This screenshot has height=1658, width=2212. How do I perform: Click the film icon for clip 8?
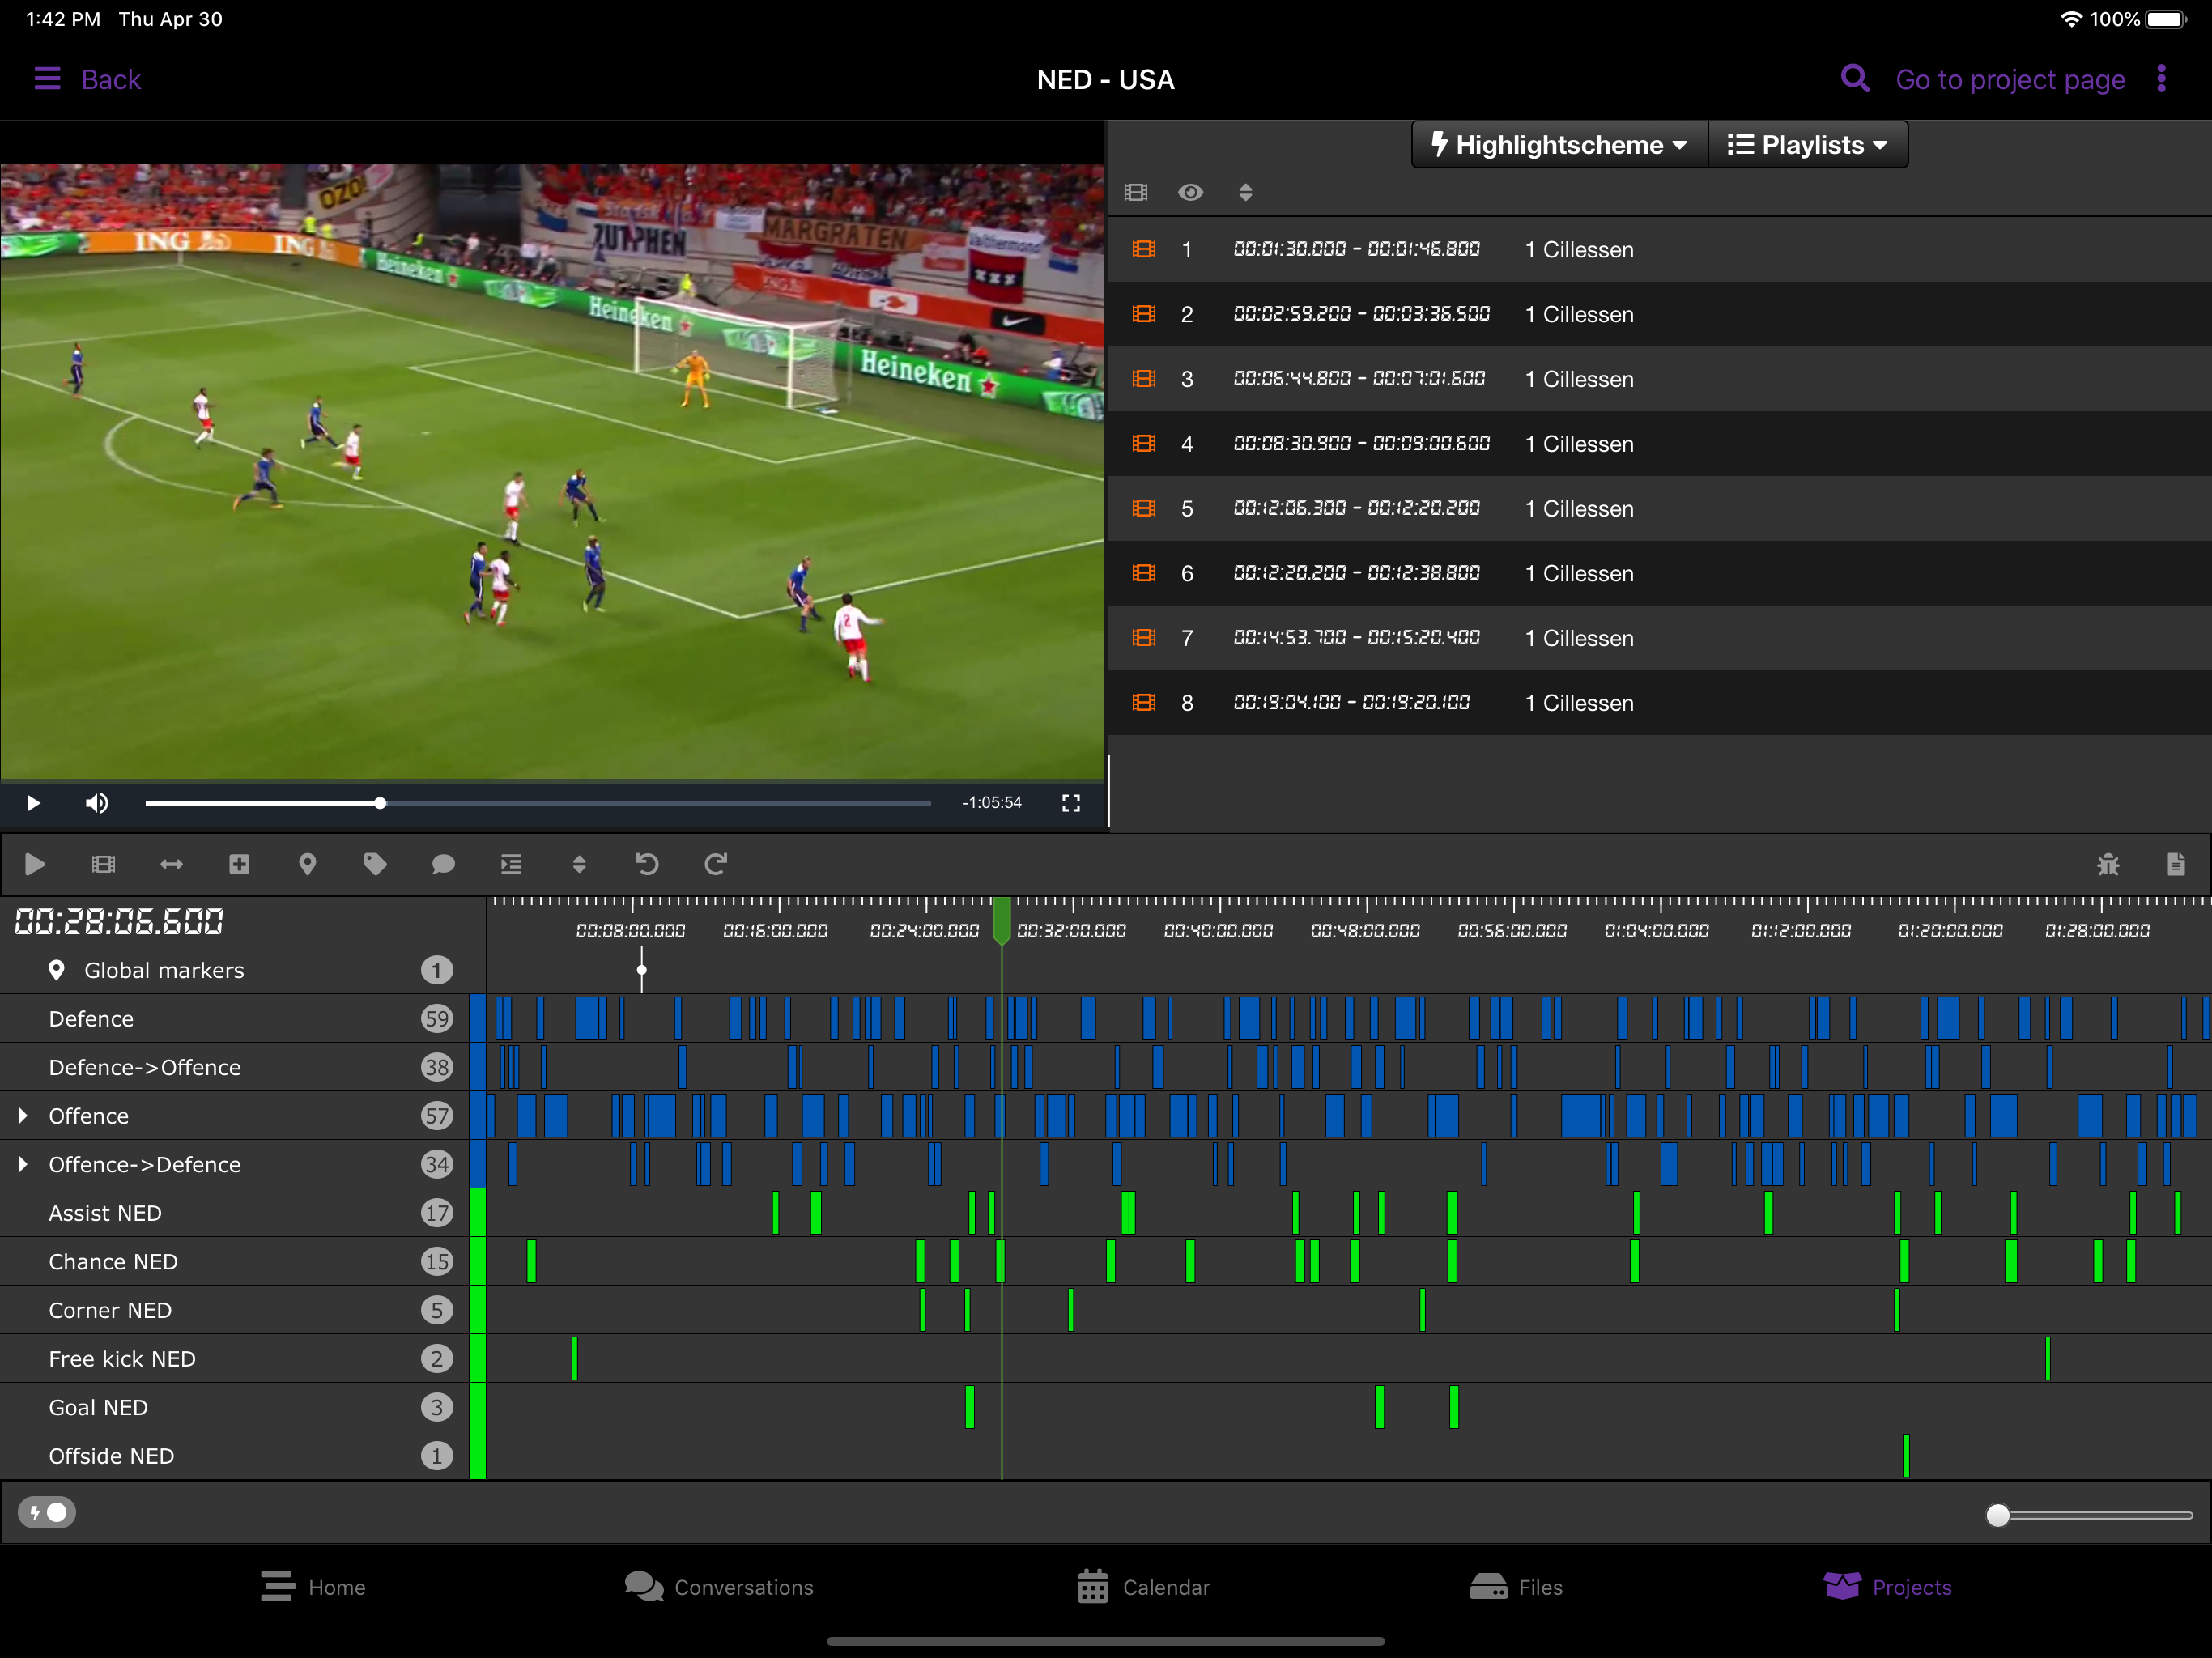(x=1143, y=702)
